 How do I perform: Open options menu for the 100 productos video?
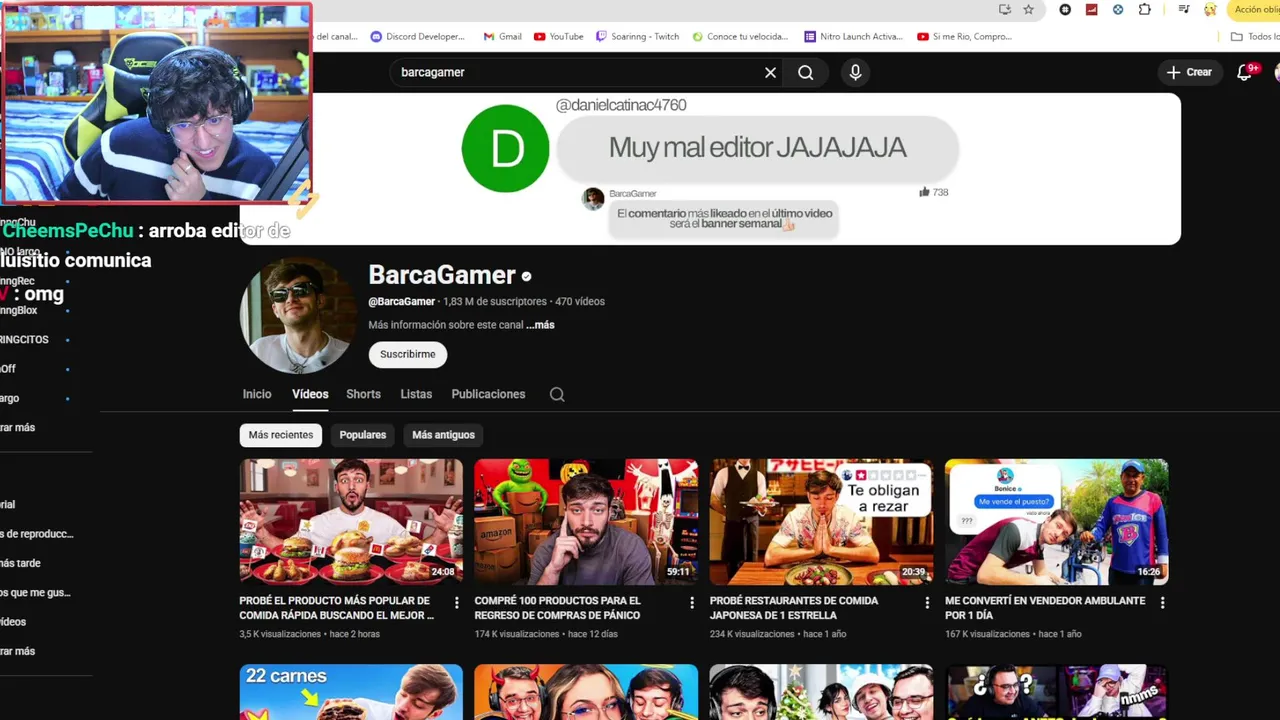pos(691,603)
